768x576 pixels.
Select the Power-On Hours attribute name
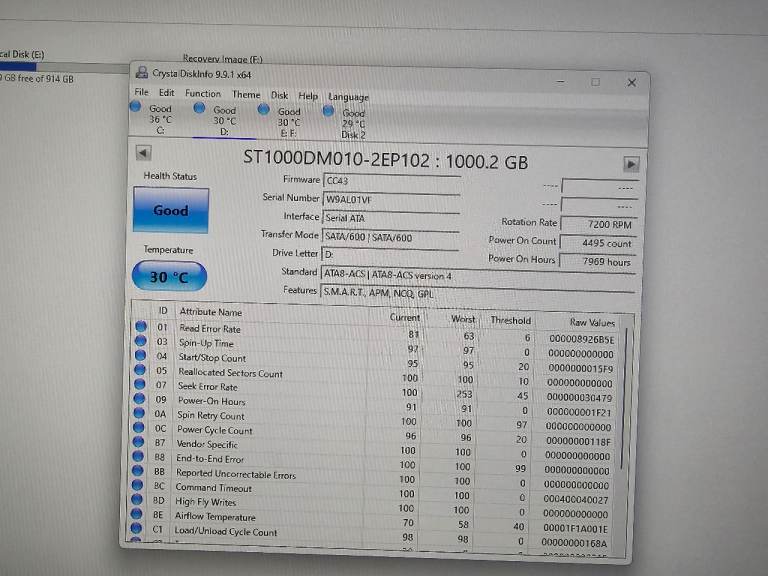click(211, 401)
